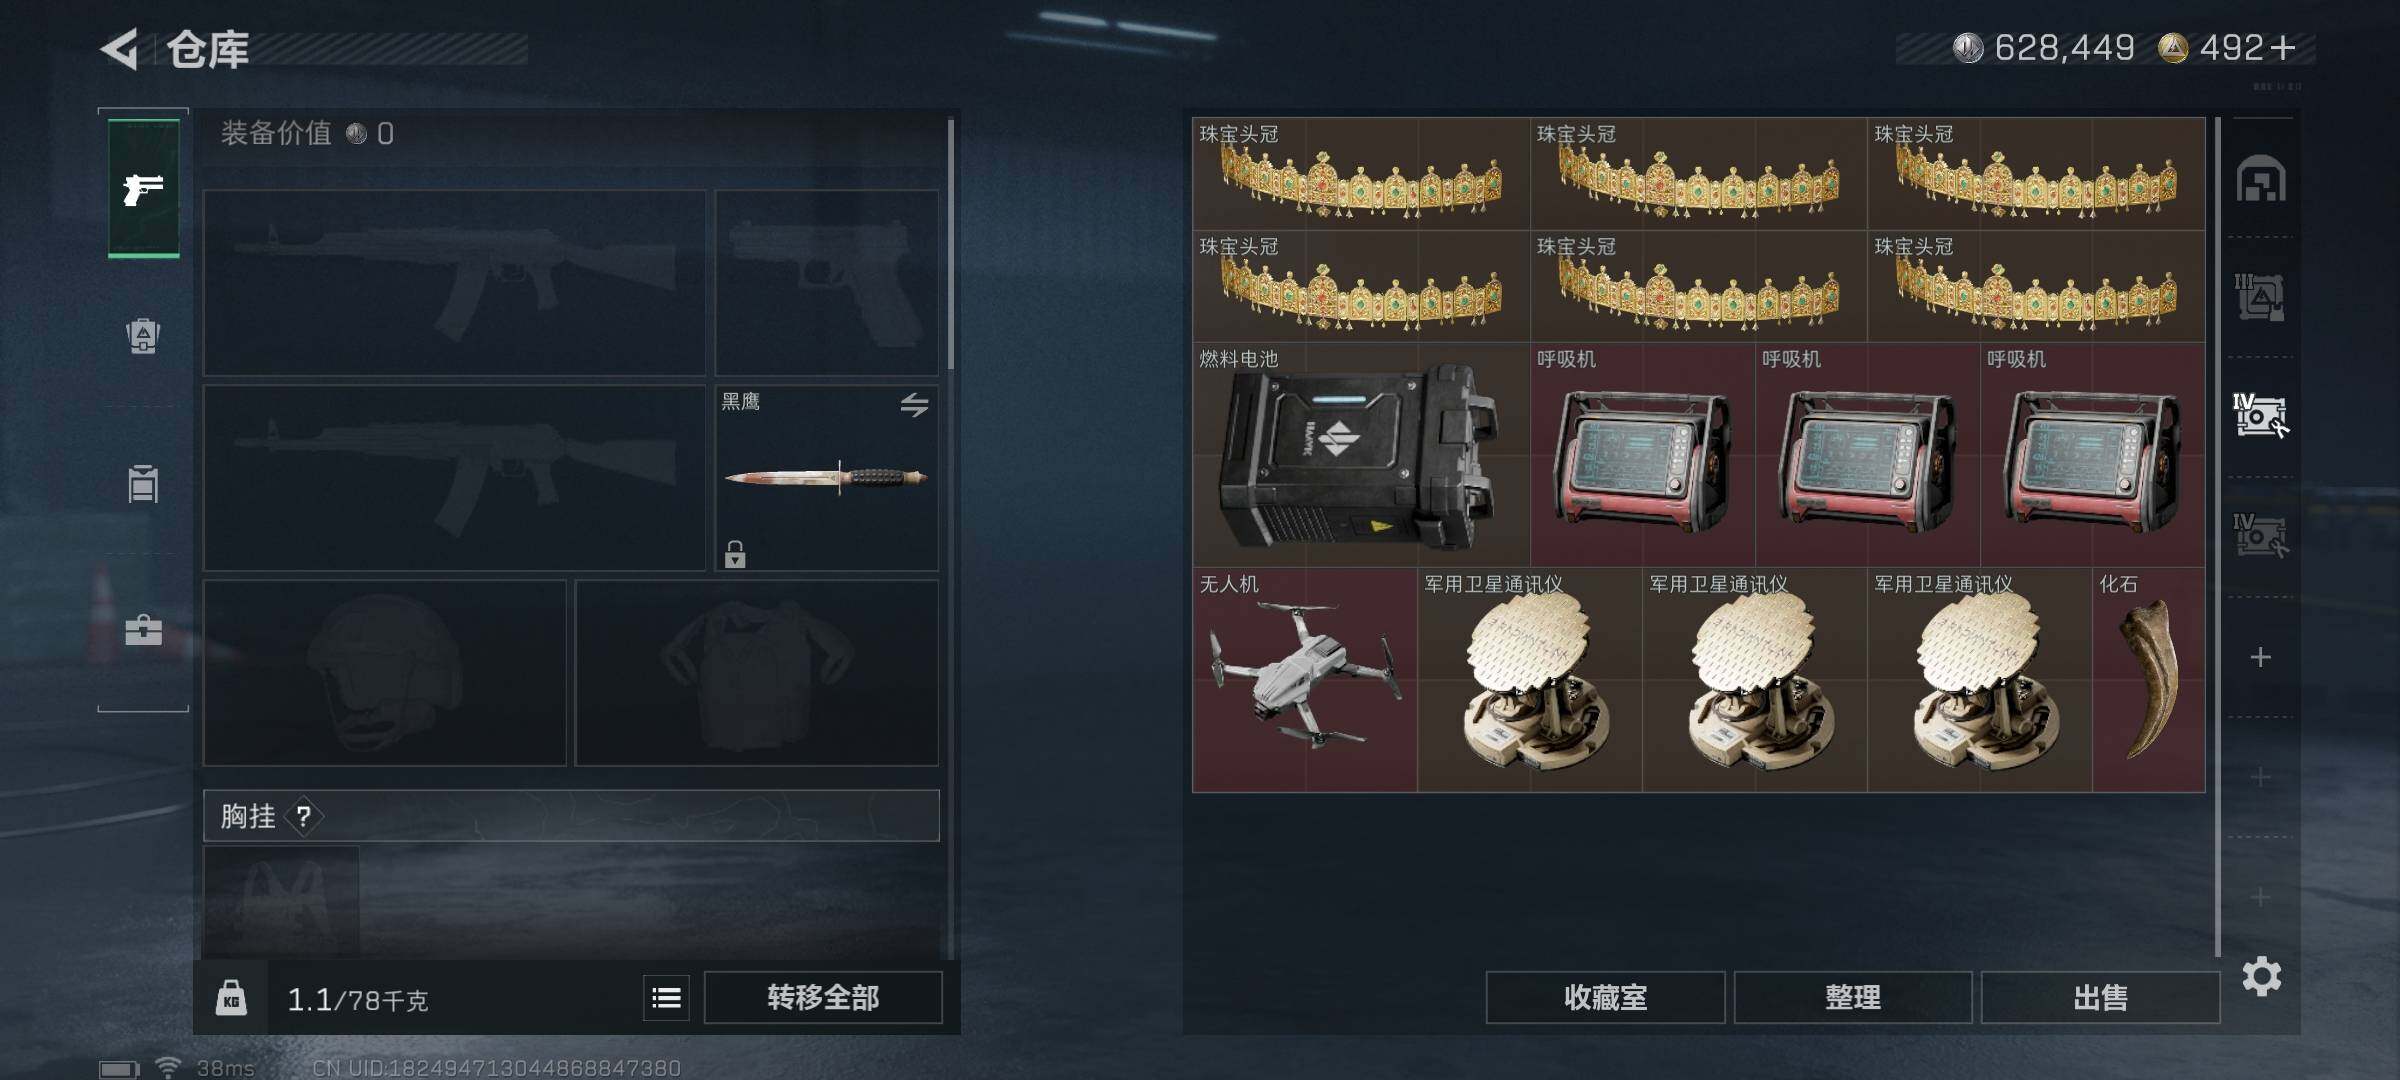Add currency via plus next to 492
The image size is (2400, 1080).
tap(2282, 47)
